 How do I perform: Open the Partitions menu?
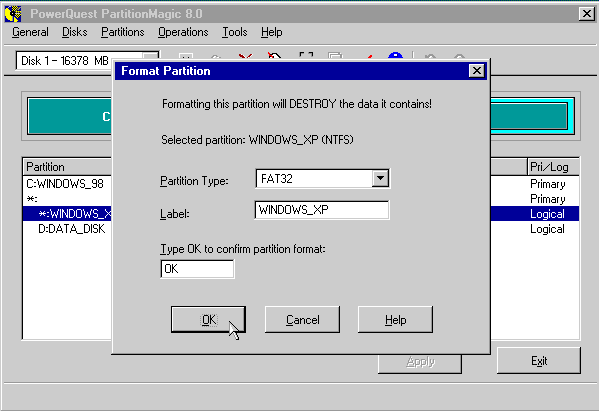tap(123, 32)
